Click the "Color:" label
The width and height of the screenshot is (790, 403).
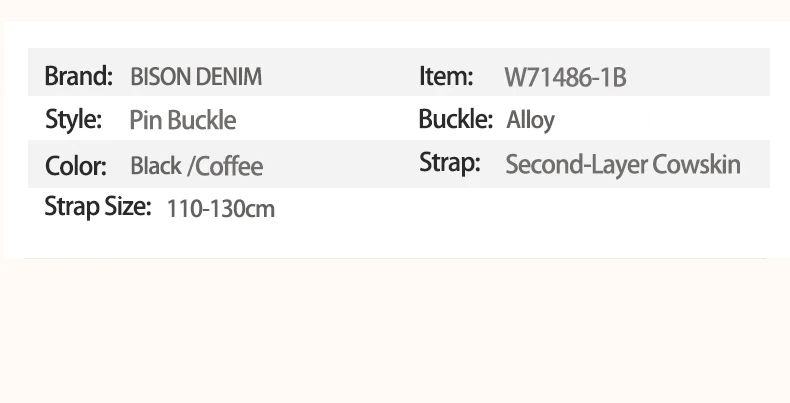click(x=75, y=165)
